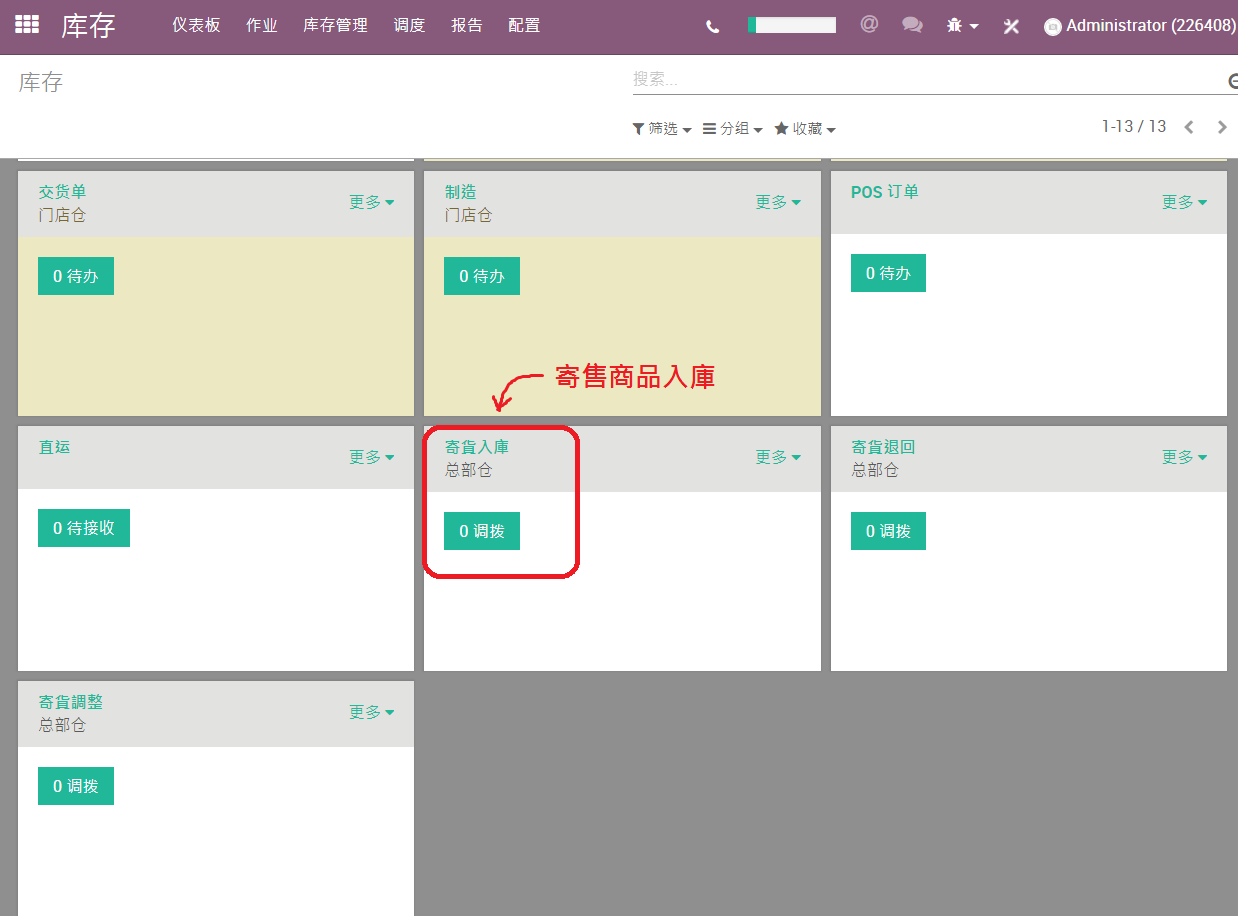Open the chat conversations icon
The height and width of the screenshot is (916, 1238).
(x=912, y=25)
